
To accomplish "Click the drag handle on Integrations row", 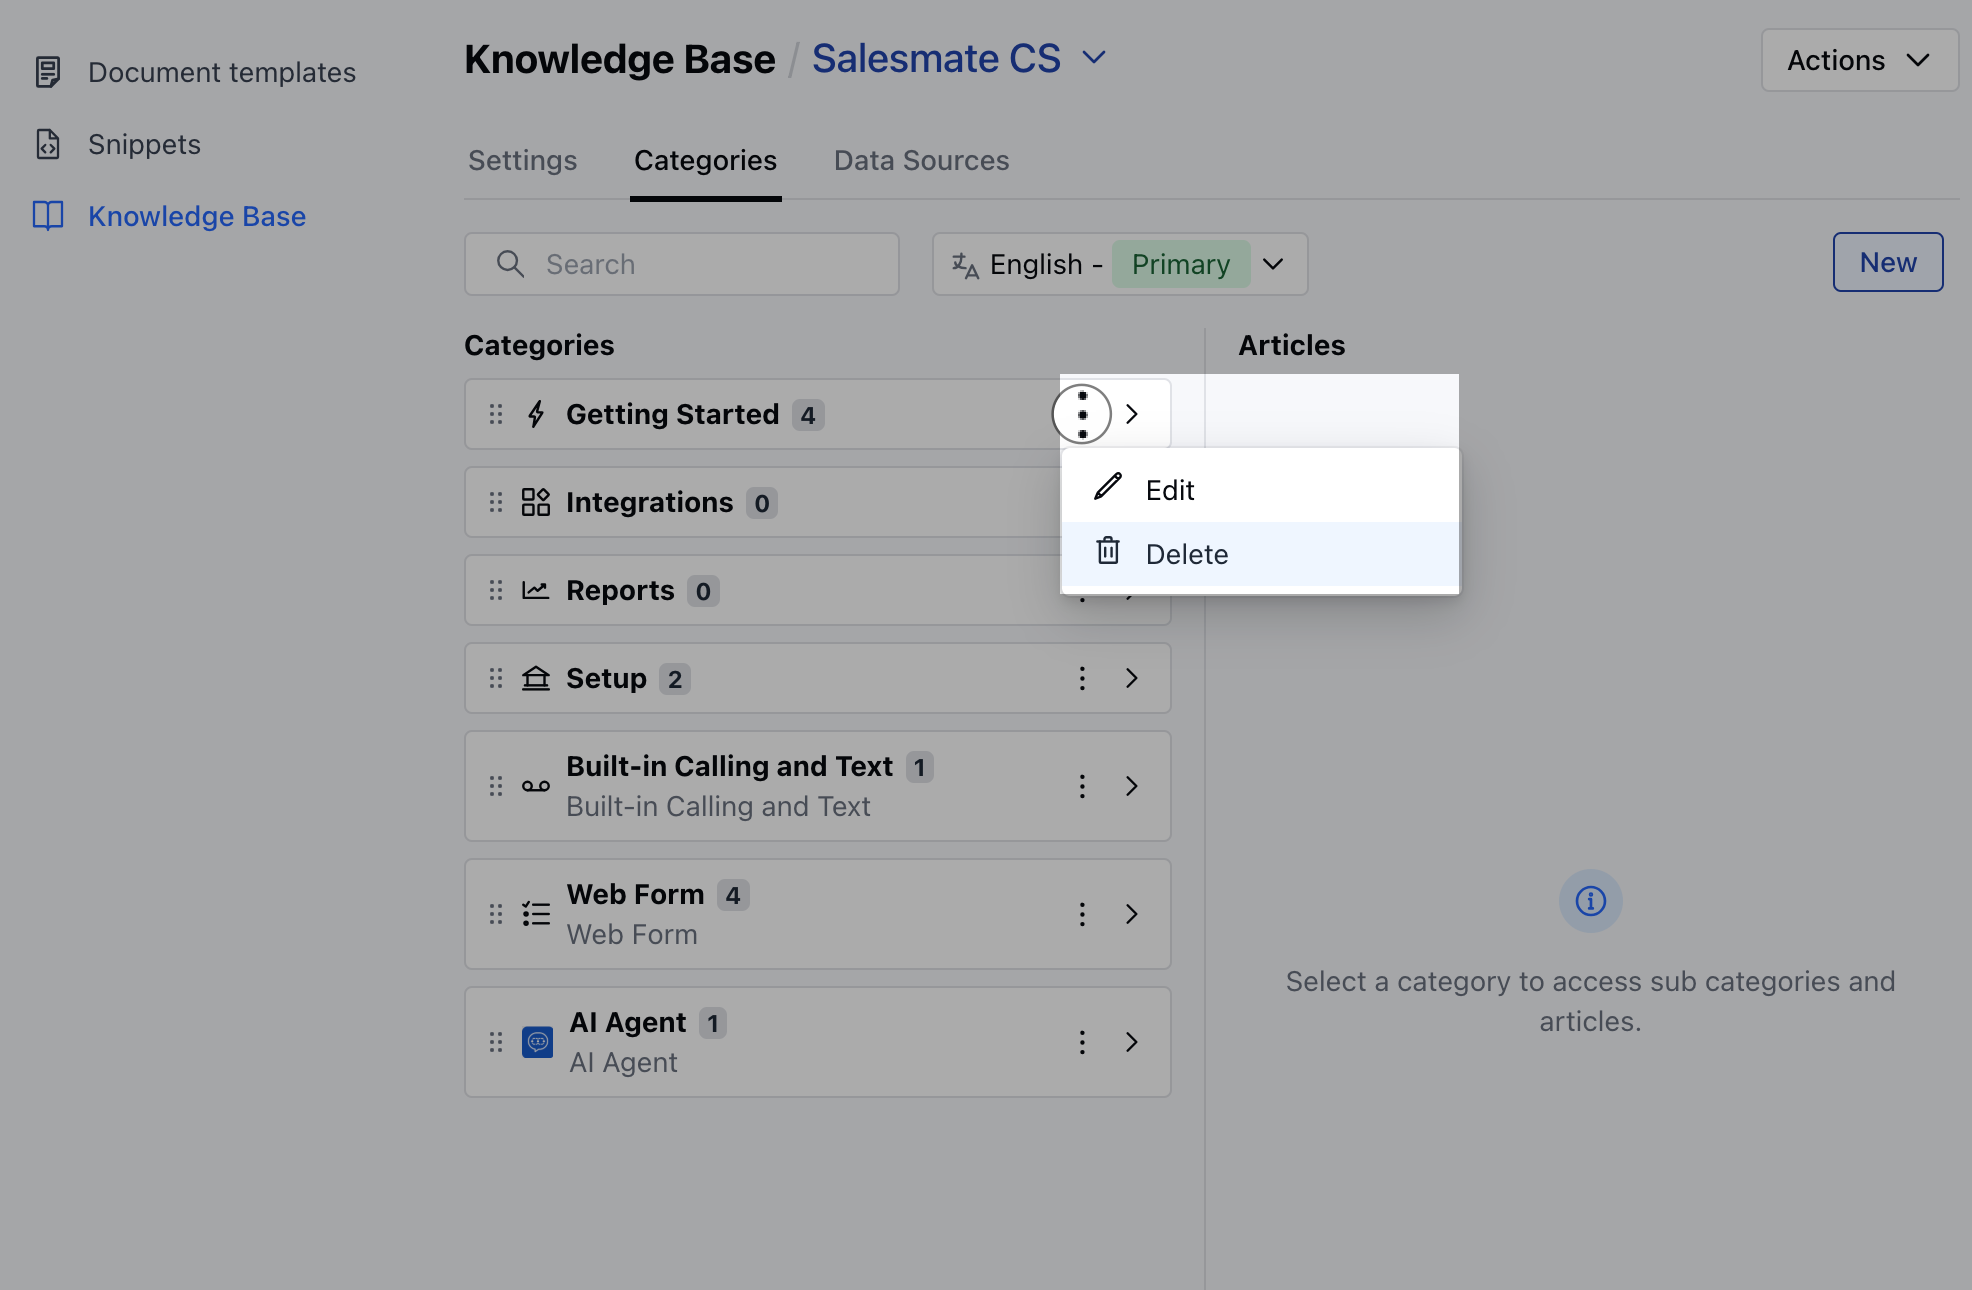I will (496, 502).
